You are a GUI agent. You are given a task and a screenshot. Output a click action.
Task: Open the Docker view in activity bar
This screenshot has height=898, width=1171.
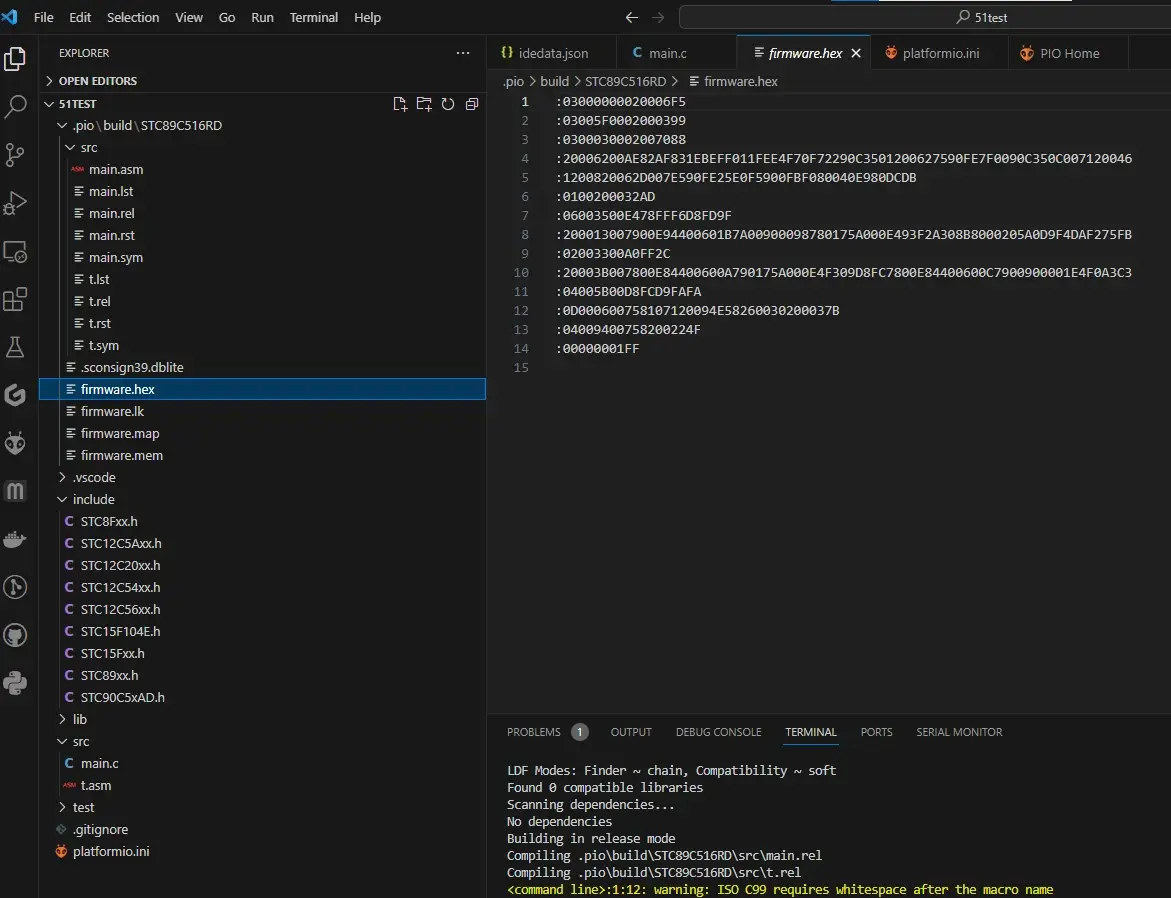(x=15, y=540)
